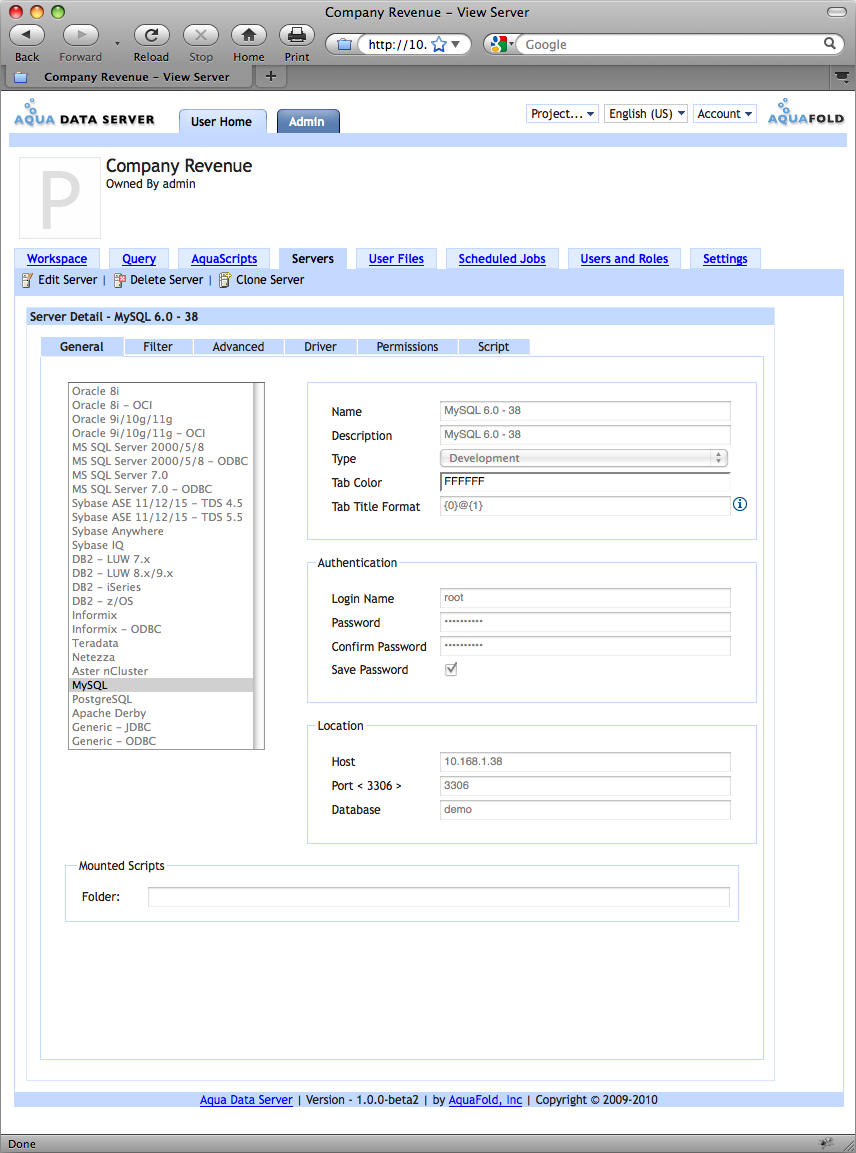Reload the current page
This screenshot has height=1153, width=856.
tap(151, 35)
